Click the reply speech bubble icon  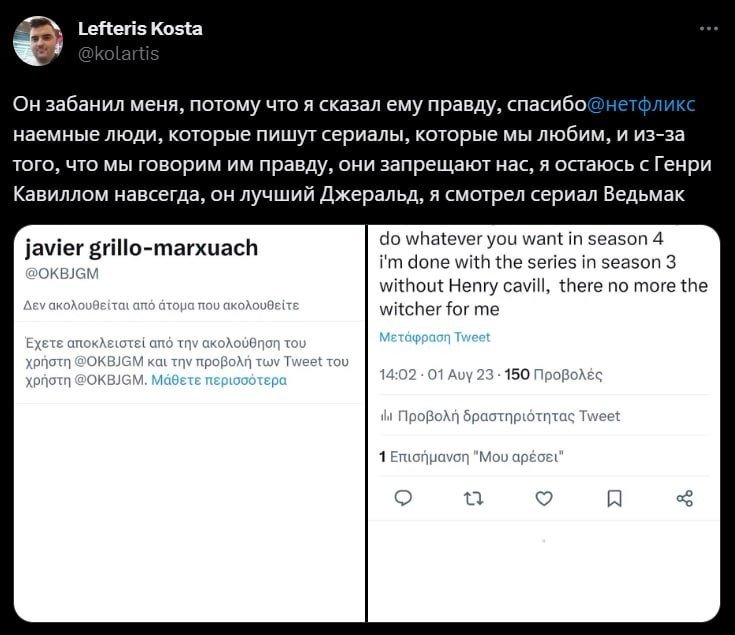point(403,498)
